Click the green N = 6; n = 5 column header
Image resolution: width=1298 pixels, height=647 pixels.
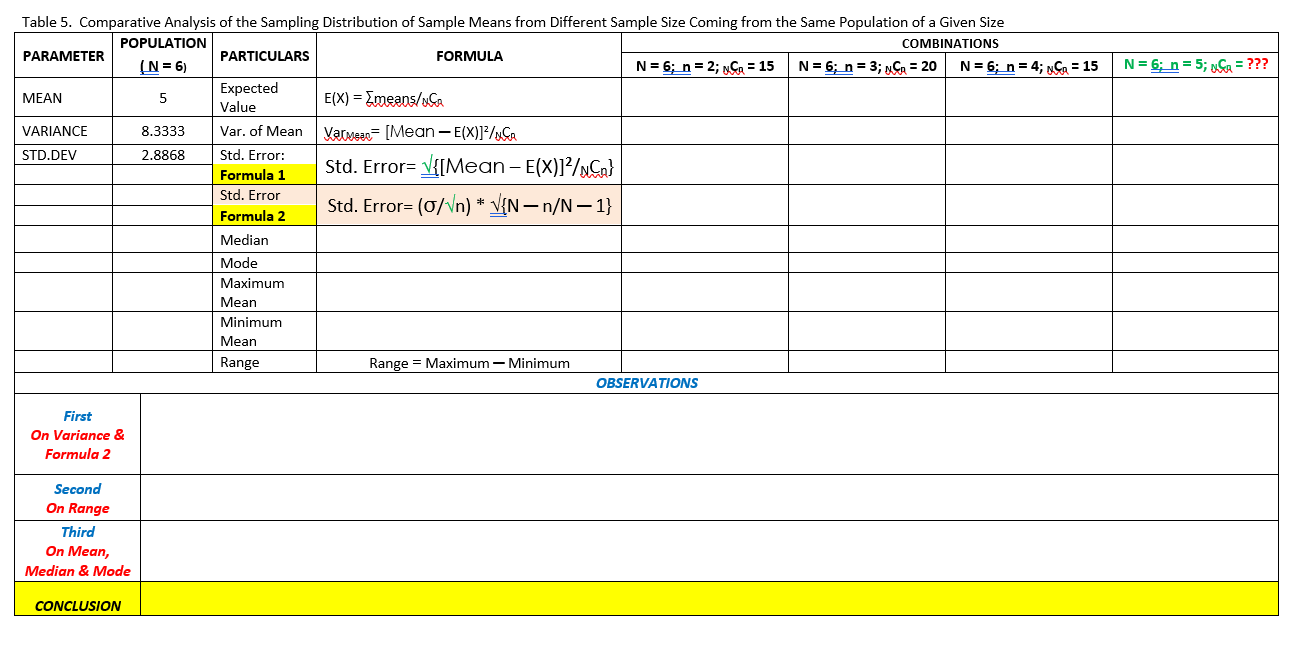(x=1195, y=66)
